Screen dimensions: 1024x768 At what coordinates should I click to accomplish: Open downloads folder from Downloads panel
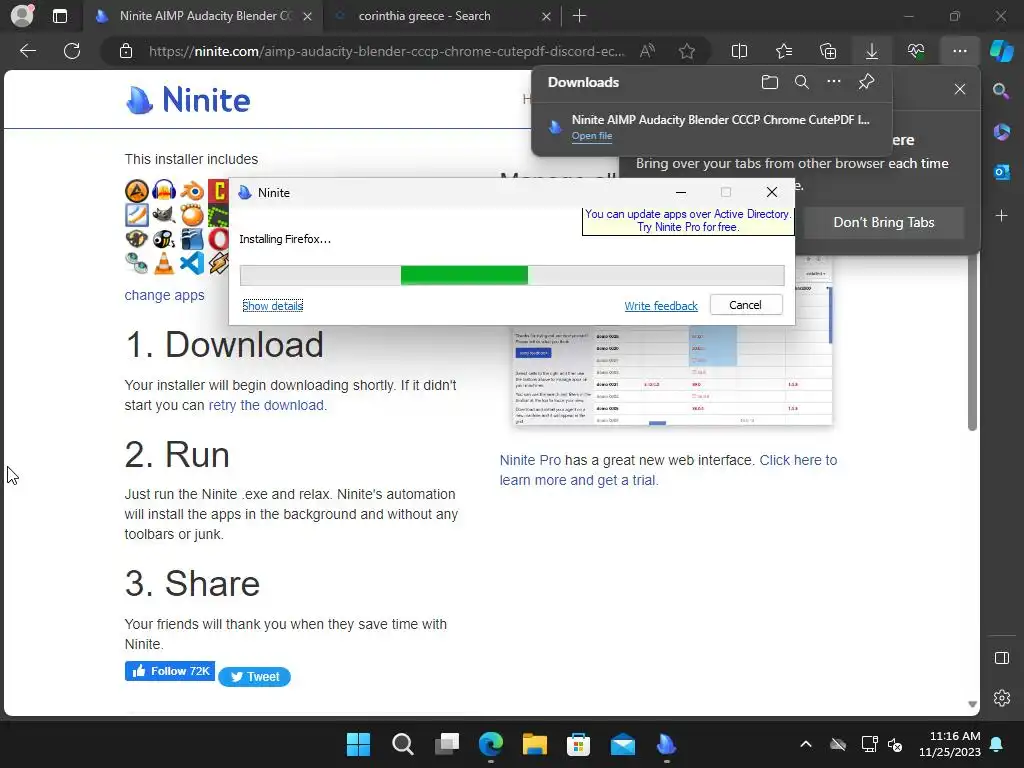pos(770,82)
